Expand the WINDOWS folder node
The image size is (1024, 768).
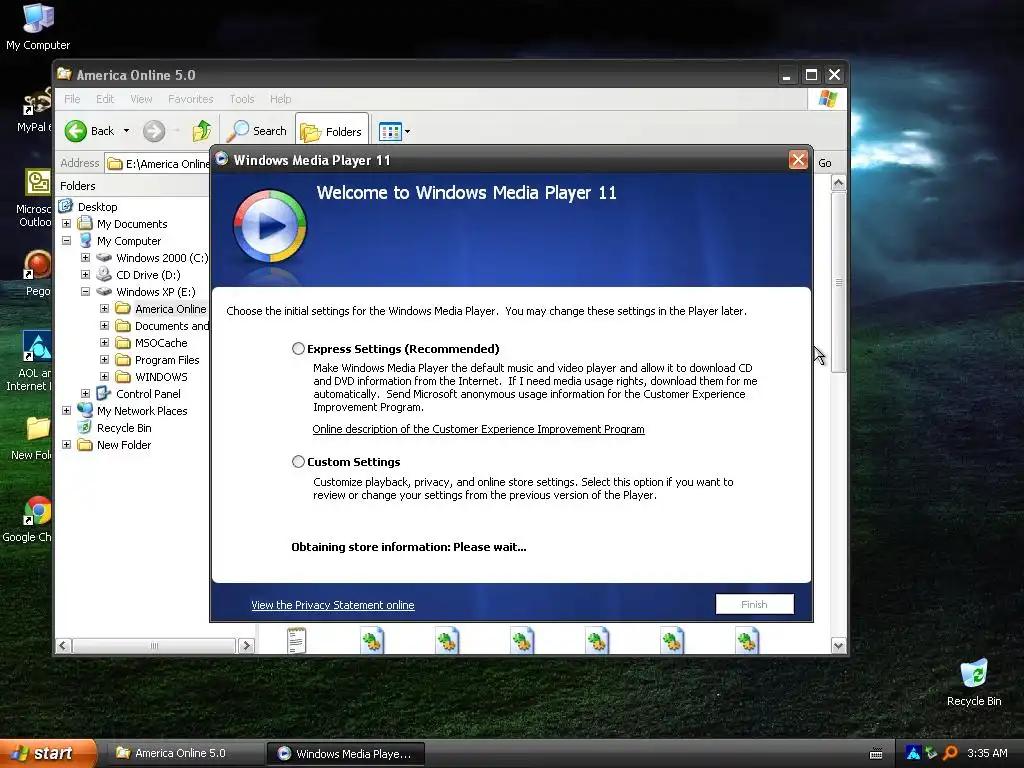[x=104, y=376]
